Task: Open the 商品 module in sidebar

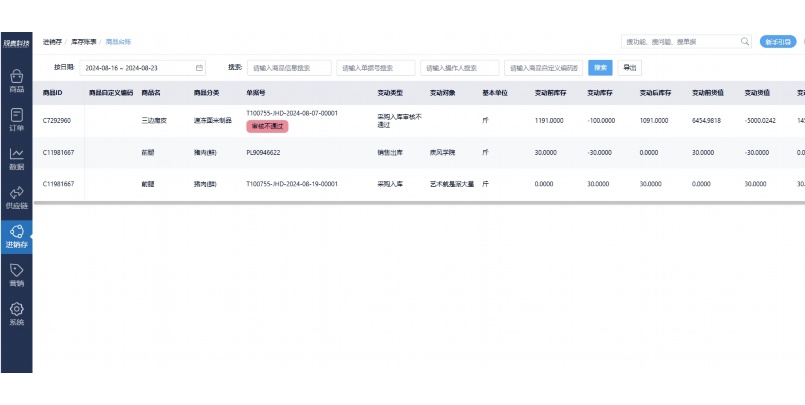Action: click(x=16, y=81)
